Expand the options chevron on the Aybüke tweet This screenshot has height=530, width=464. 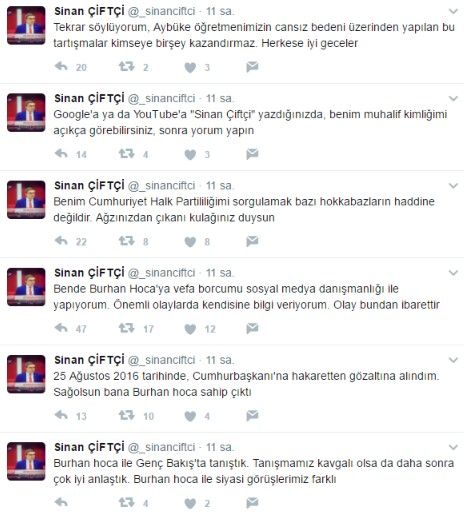pyautogui.click(x=453, y=11)
